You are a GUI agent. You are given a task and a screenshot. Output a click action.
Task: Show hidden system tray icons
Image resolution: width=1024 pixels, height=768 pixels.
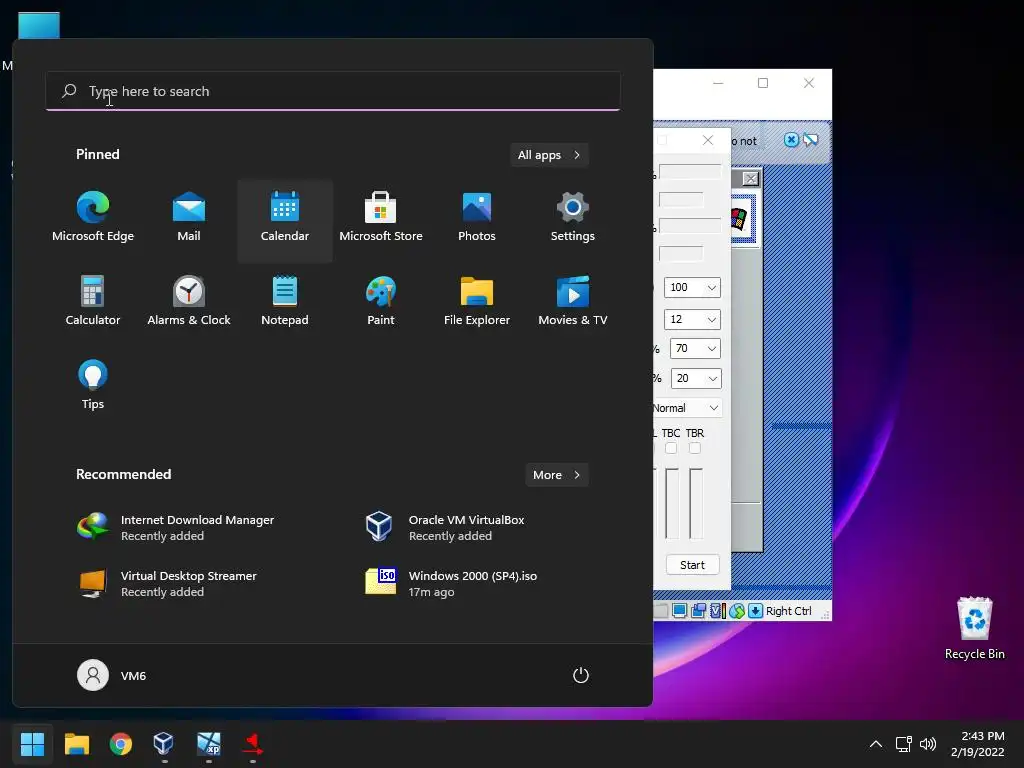tap(876, 744)
